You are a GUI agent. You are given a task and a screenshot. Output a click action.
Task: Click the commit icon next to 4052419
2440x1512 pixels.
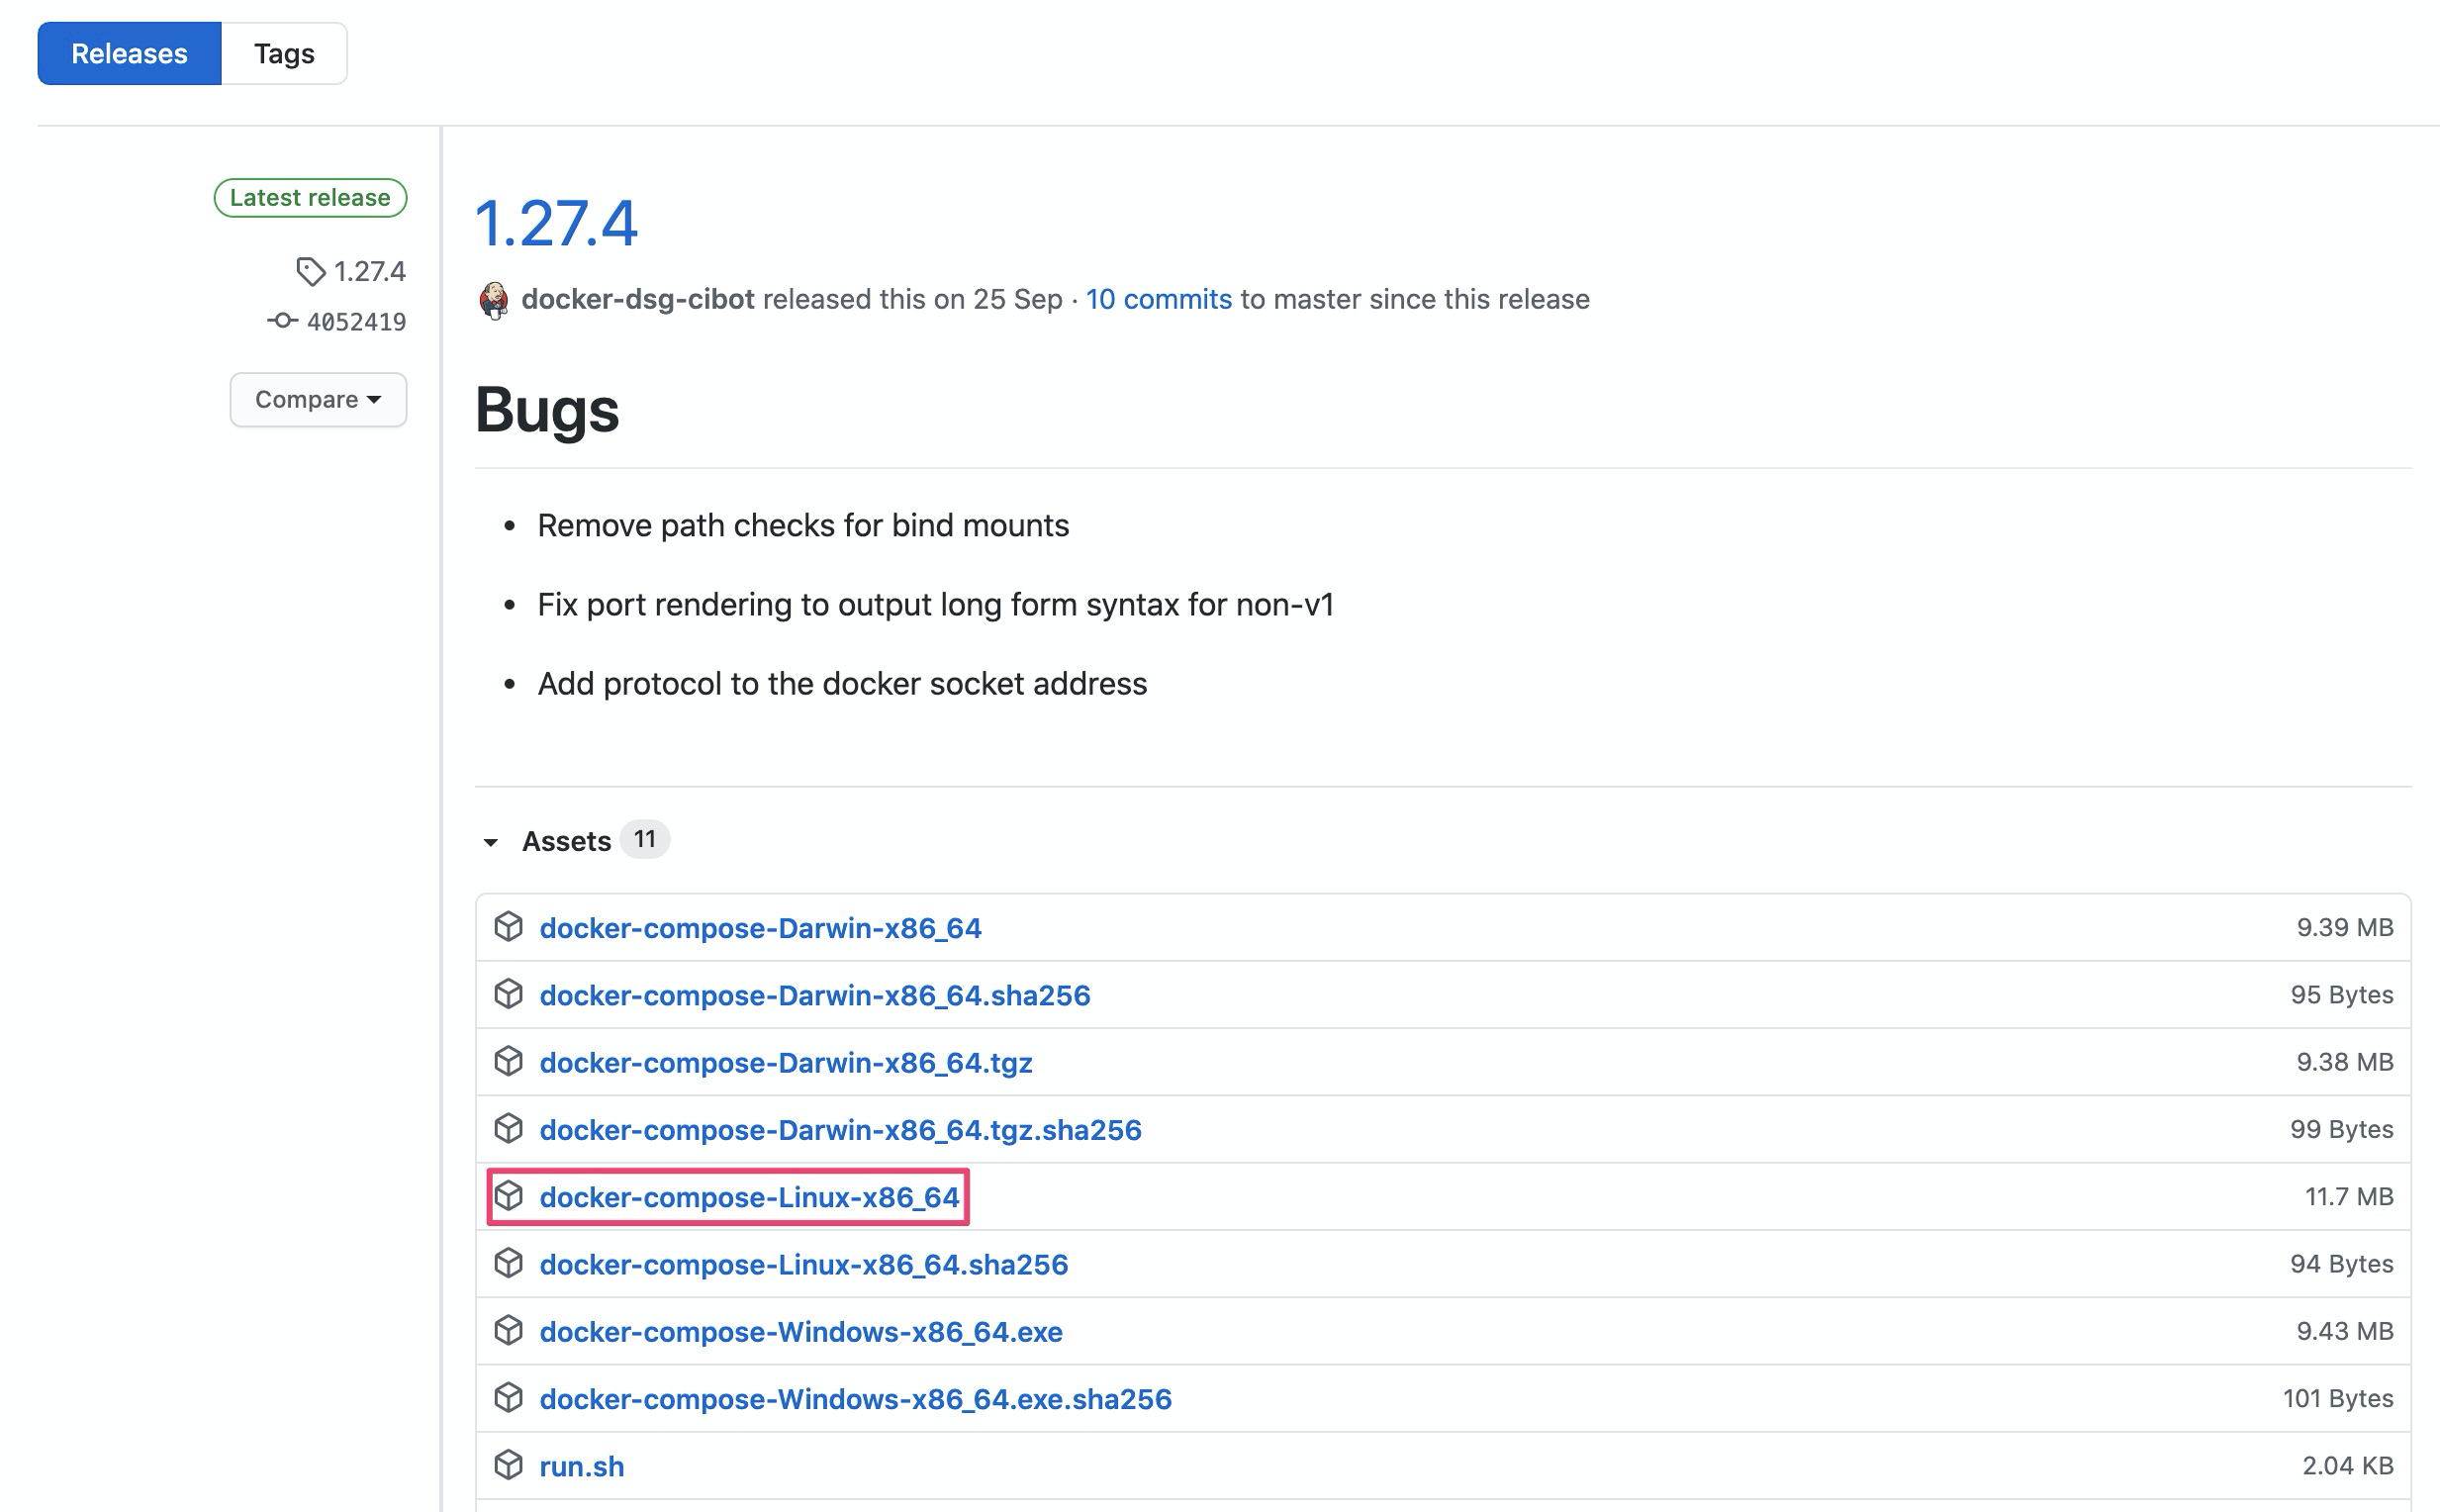(x=282, y=321)
